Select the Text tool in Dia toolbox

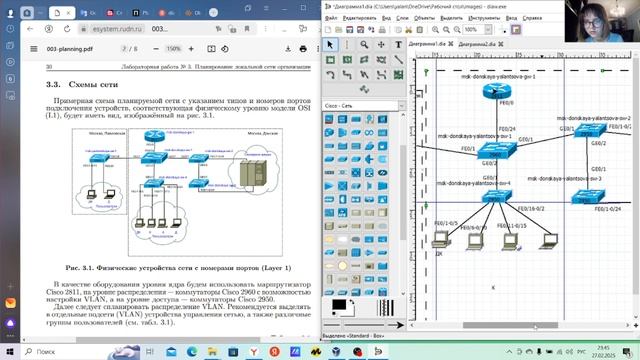(x=398, y=44)
